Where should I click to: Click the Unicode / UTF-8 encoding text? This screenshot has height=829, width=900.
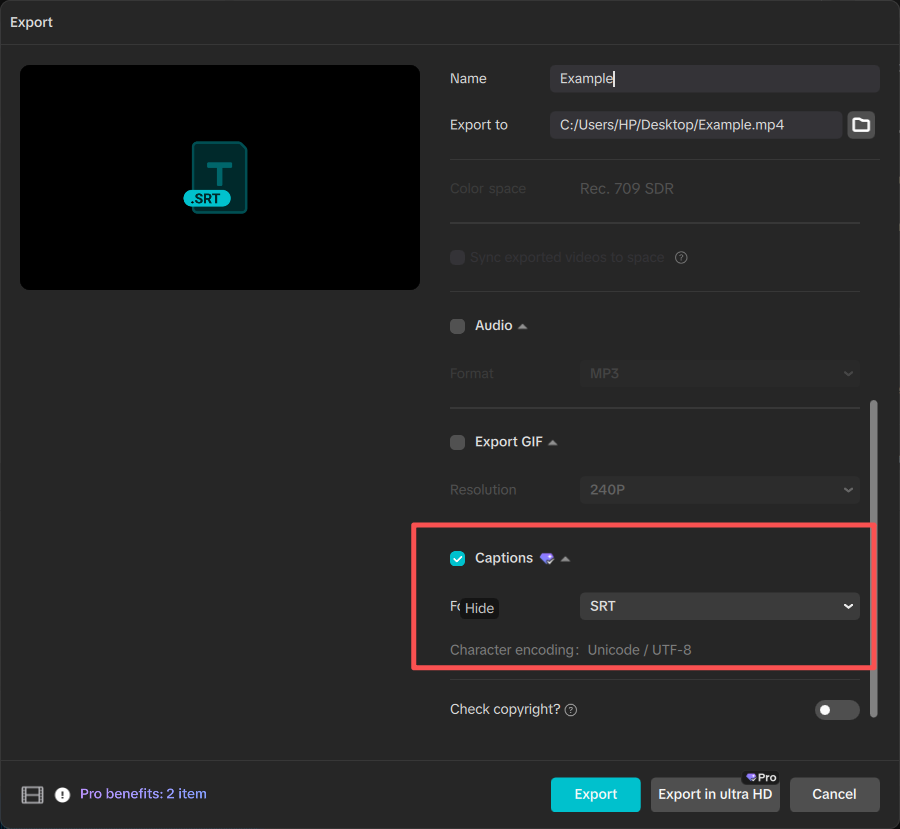pyautogui.click(x=639, y=650)
